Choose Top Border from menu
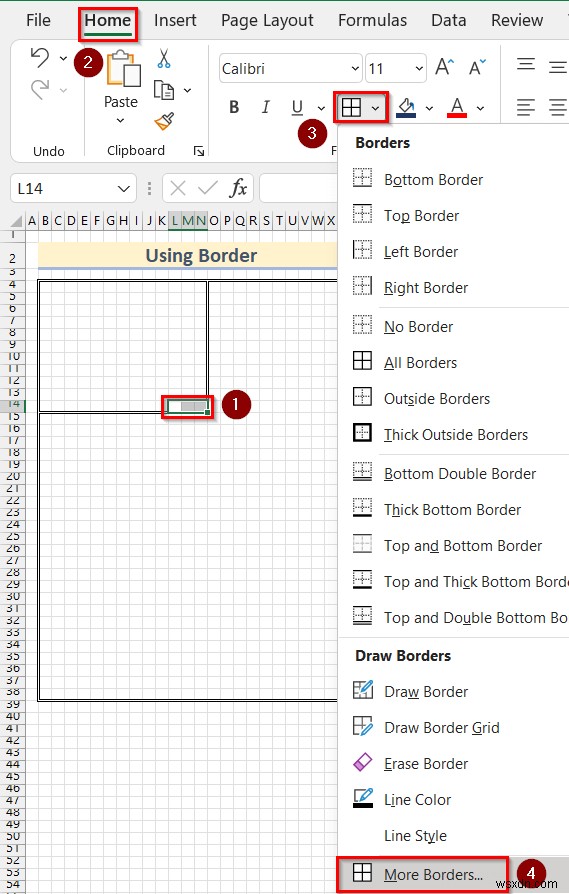Viewport: 569px width, 894px height. point(454,216)
